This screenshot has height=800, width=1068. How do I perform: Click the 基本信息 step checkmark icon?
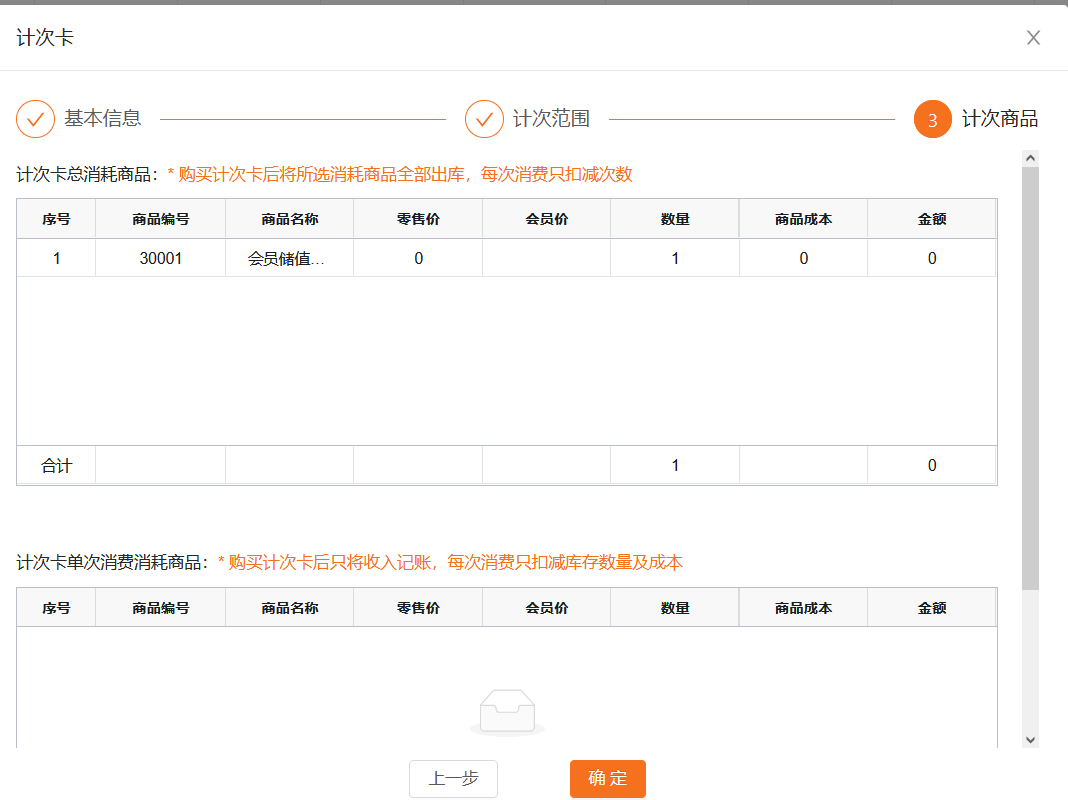(x=35, y=119)
